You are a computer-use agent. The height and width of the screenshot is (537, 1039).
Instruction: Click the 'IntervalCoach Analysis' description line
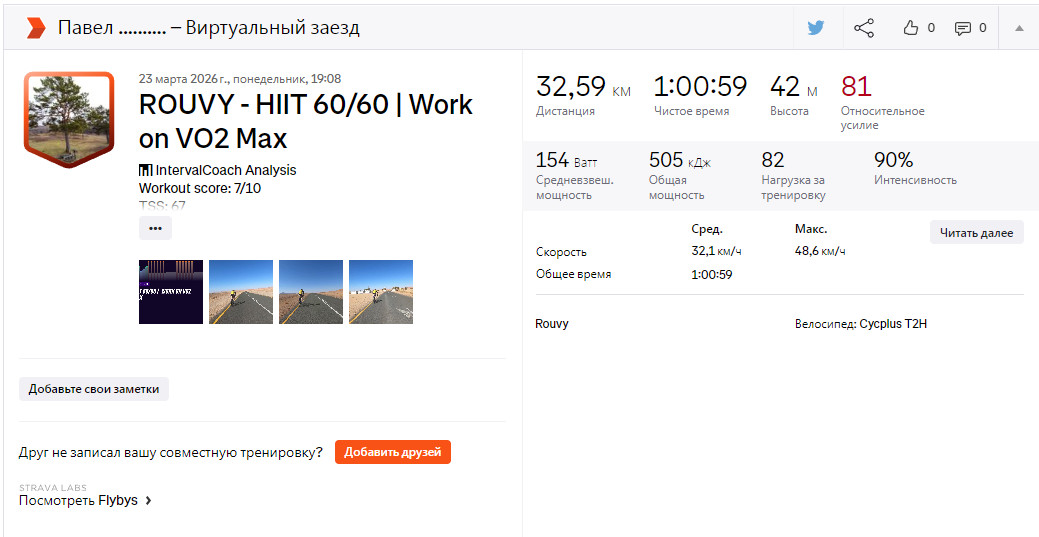pyautogui.click(x=218, y=170)
